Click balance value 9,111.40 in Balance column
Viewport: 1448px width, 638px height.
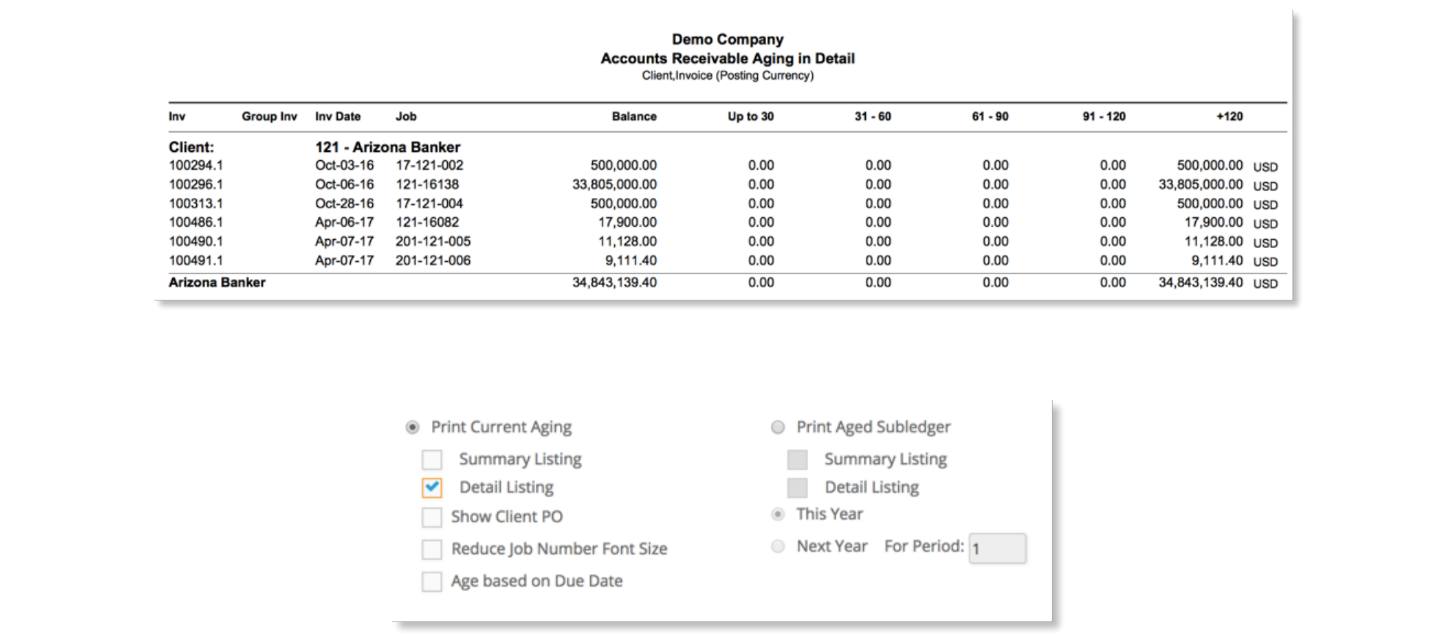pyautogui.click(x=632, y=261)
